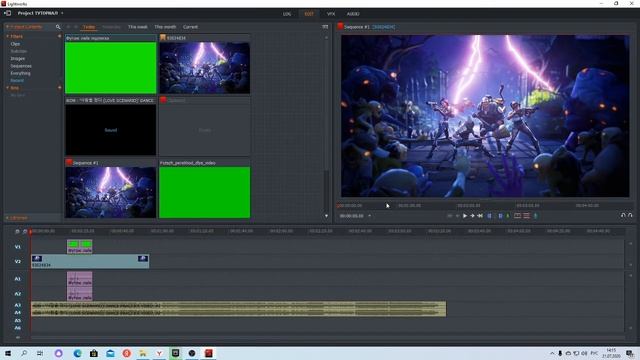
Task: Select the Current filter
Action: point(190,27)
